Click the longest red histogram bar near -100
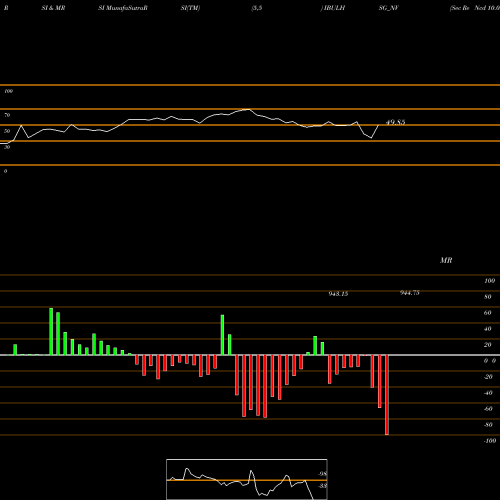This screenshot has height=500, width=500. tap(387, 395)
